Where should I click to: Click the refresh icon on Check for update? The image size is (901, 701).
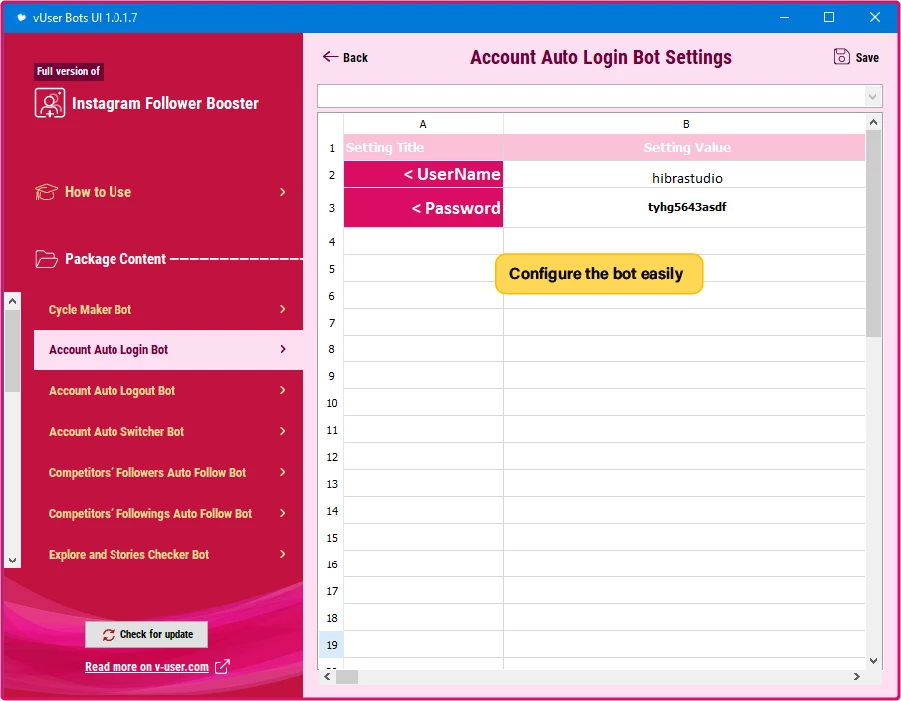coord(109,634)
